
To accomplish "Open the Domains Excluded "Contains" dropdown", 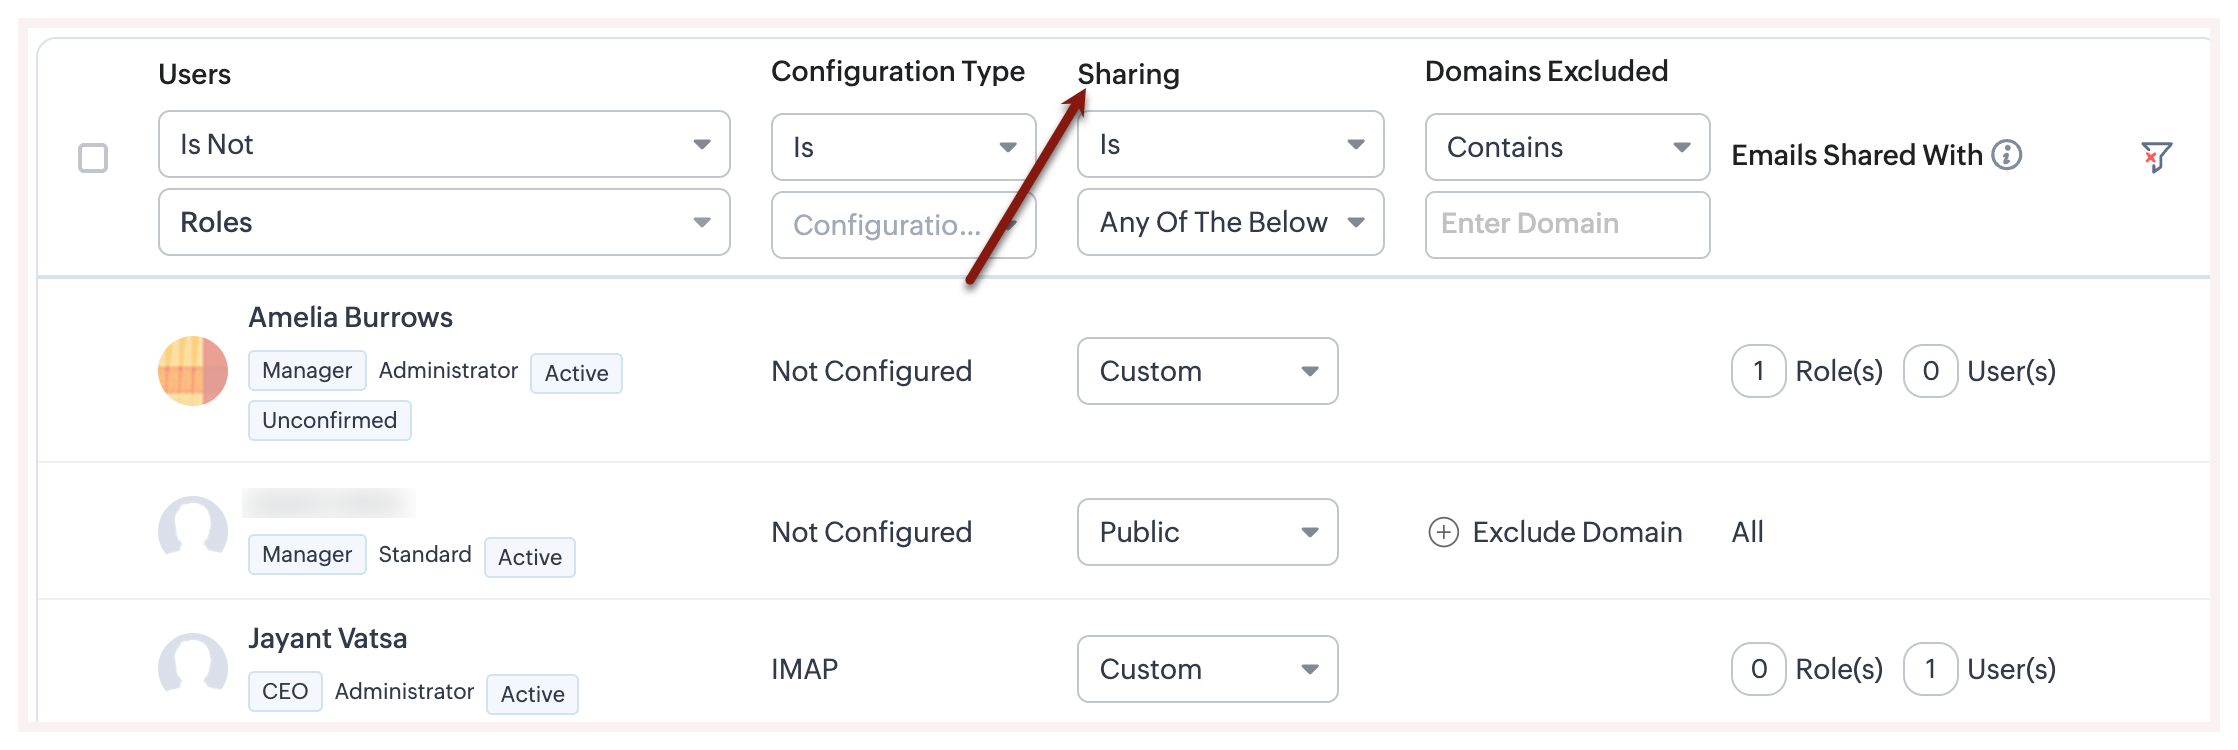I will click(x=1567, y=147).
